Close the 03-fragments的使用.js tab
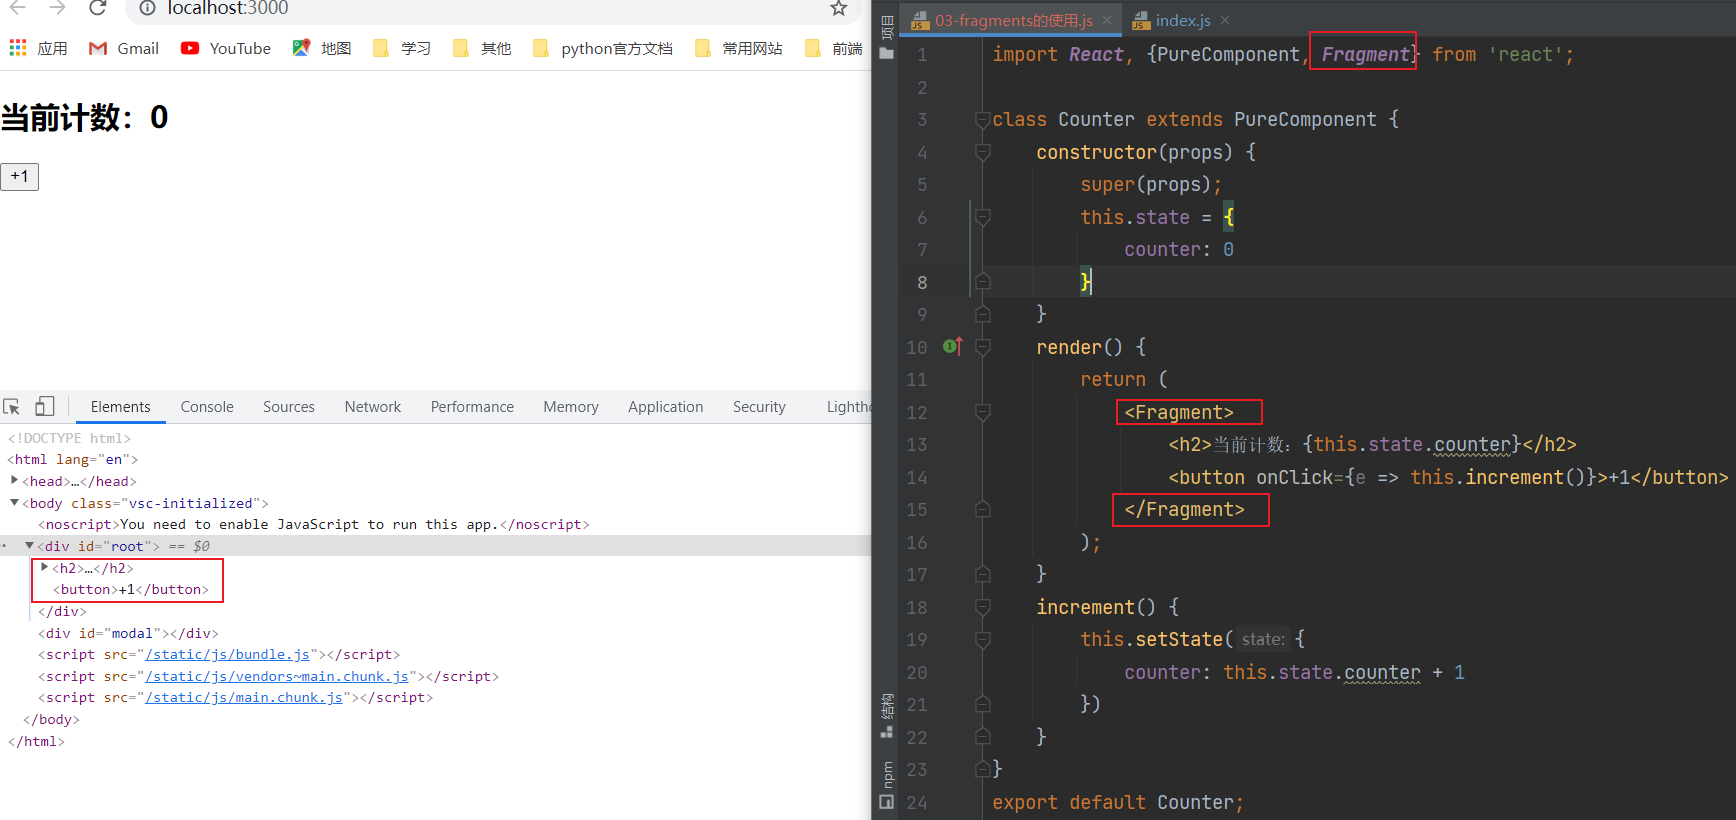Viewport: 1736px width, 820px height. click(x=1107, y=20)
